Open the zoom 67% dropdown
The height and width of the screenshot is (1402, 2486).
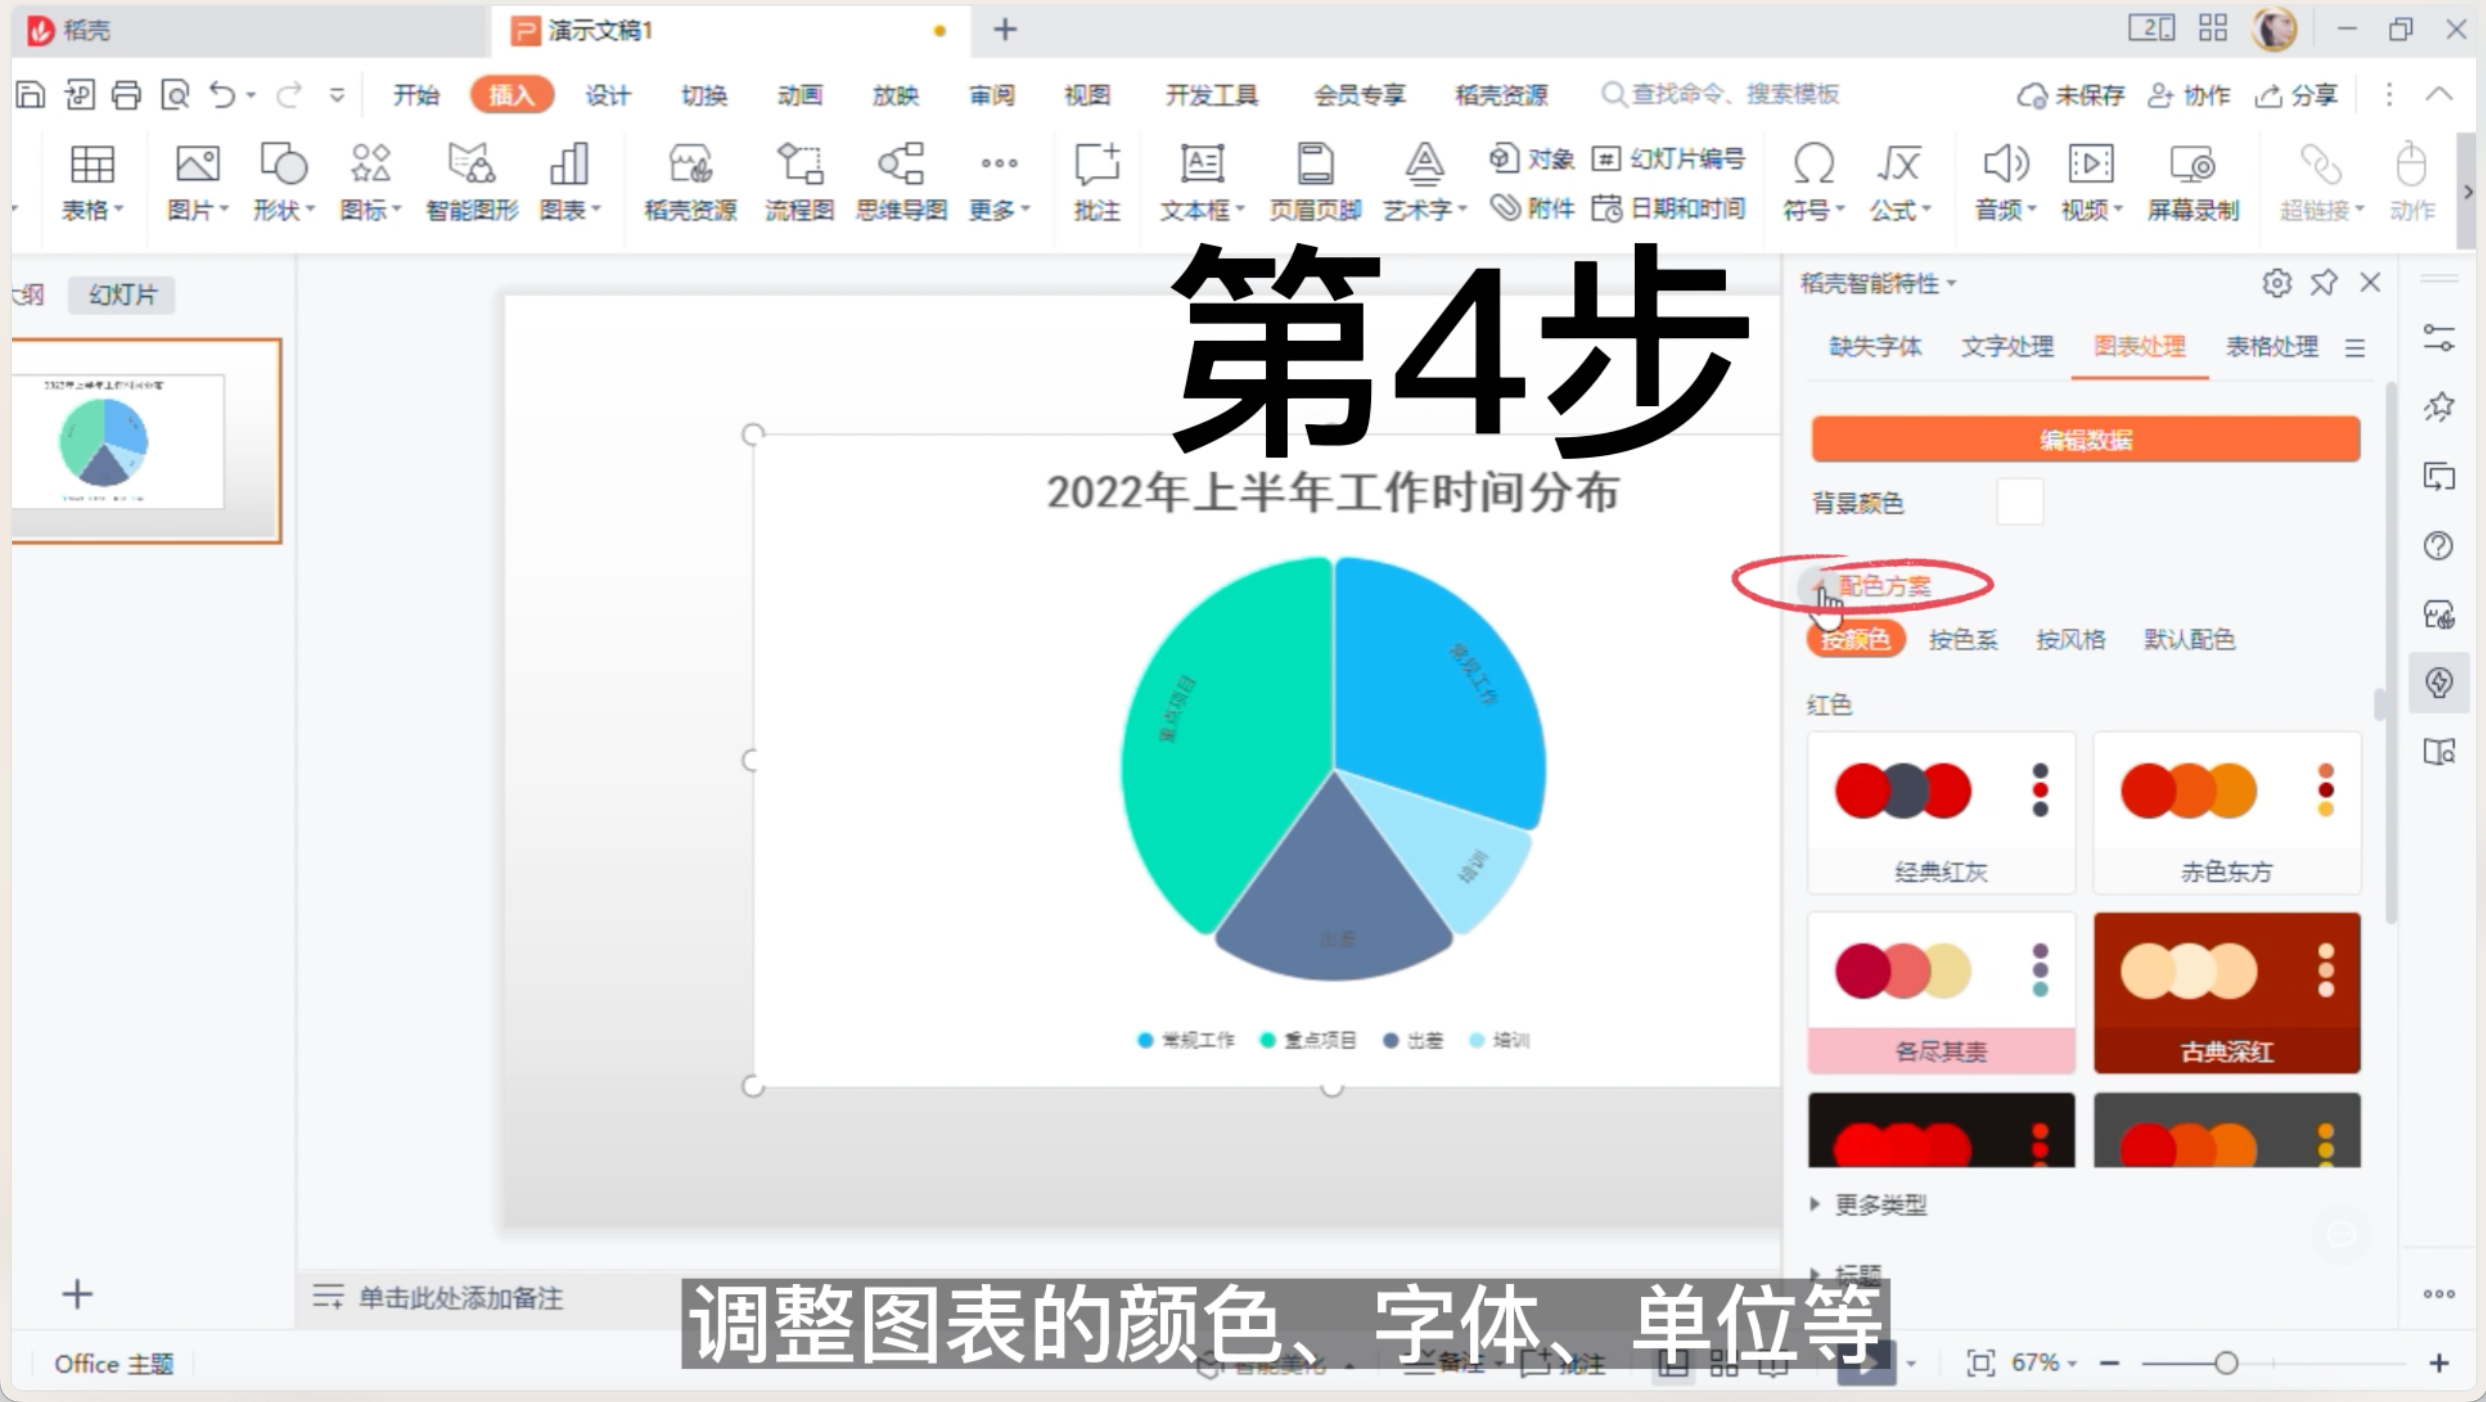tap(2071, 1363)
